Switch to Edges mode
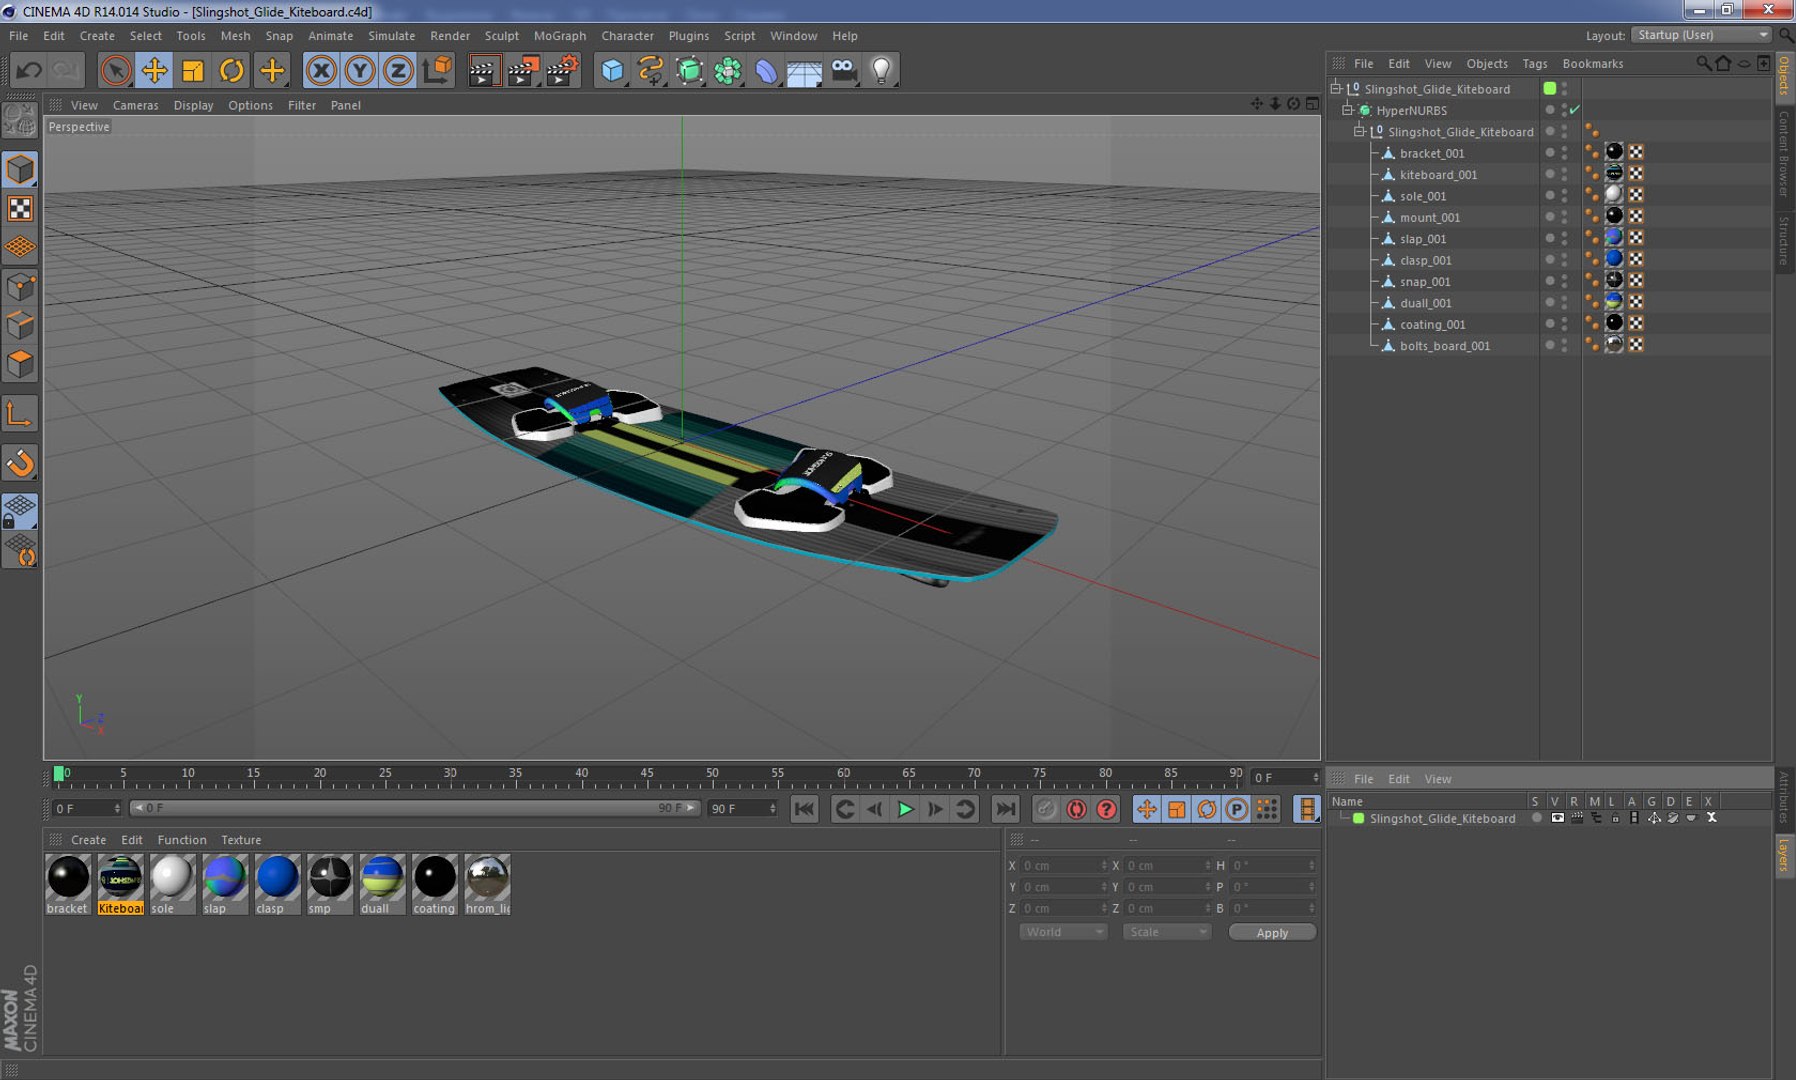 20,326
